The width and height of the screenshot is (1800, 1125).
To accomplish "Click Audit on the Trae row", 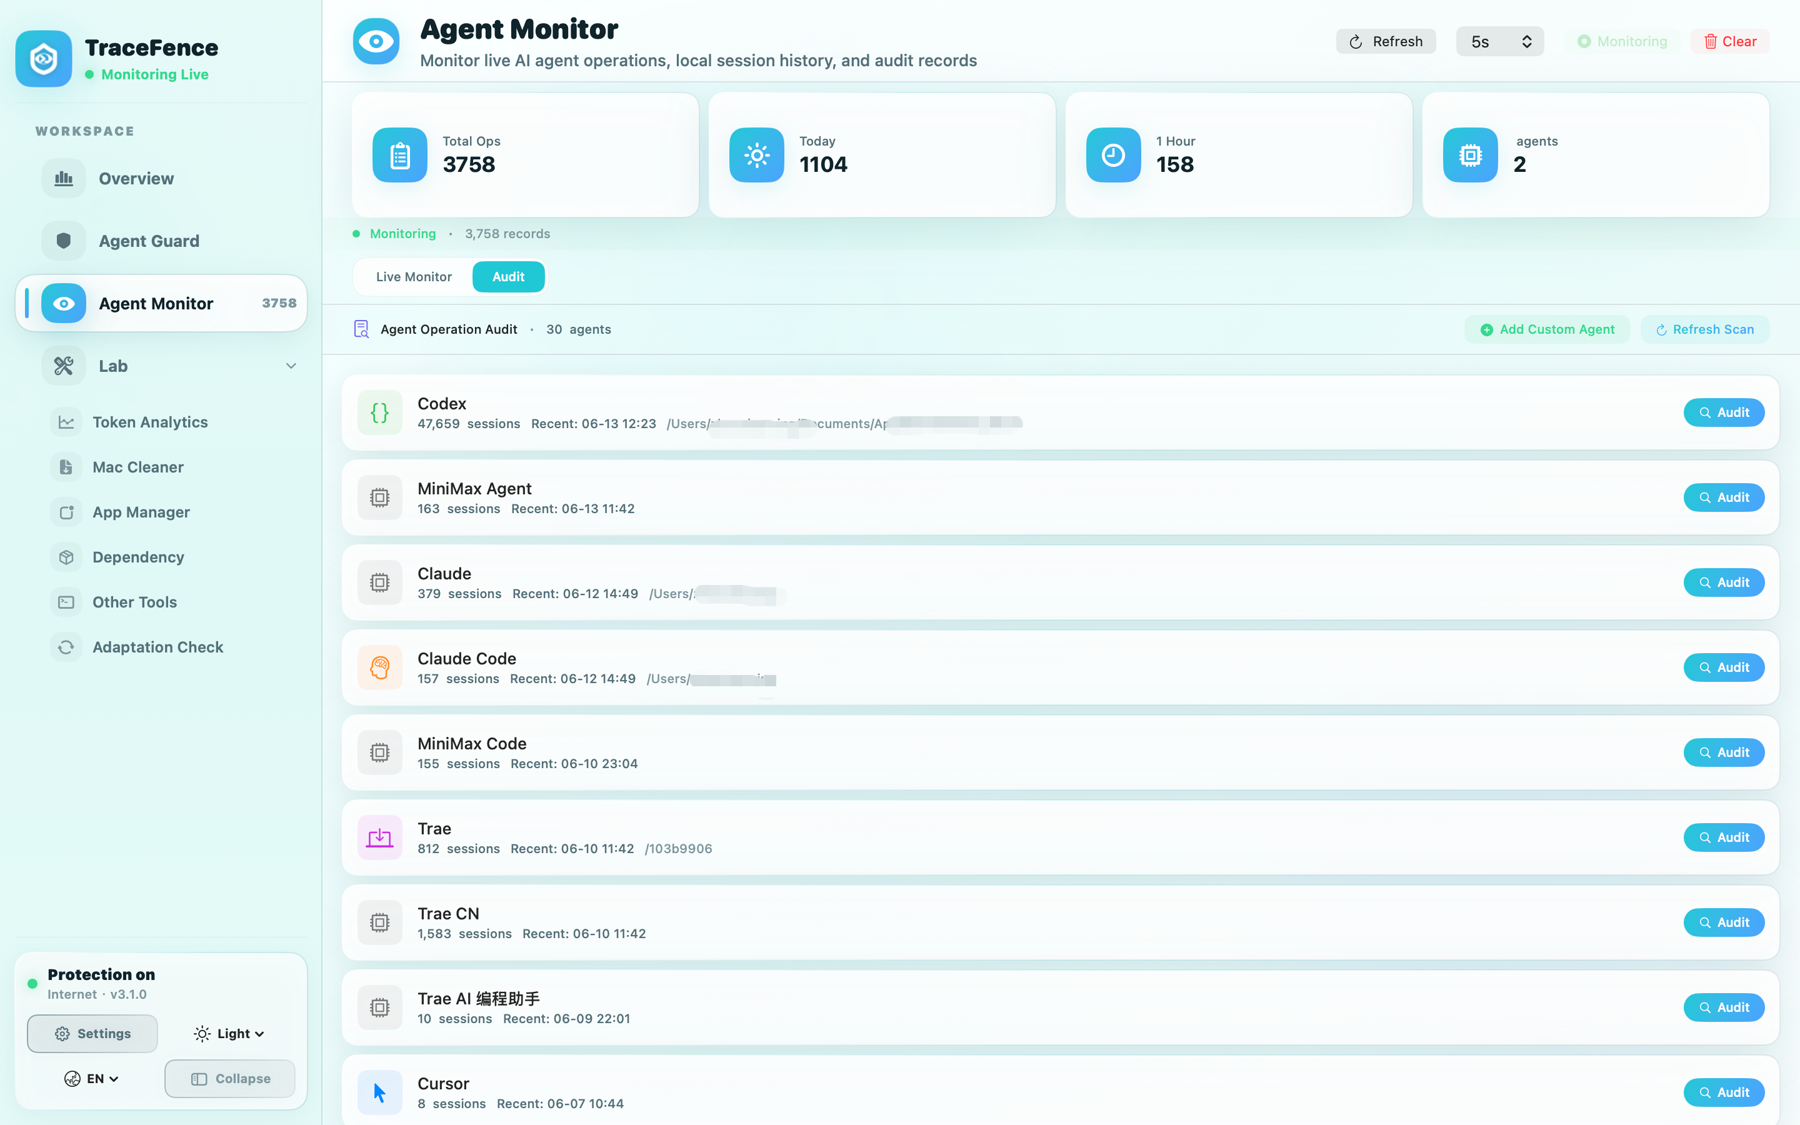I will pyautogui.click(x=1724, y=837).
